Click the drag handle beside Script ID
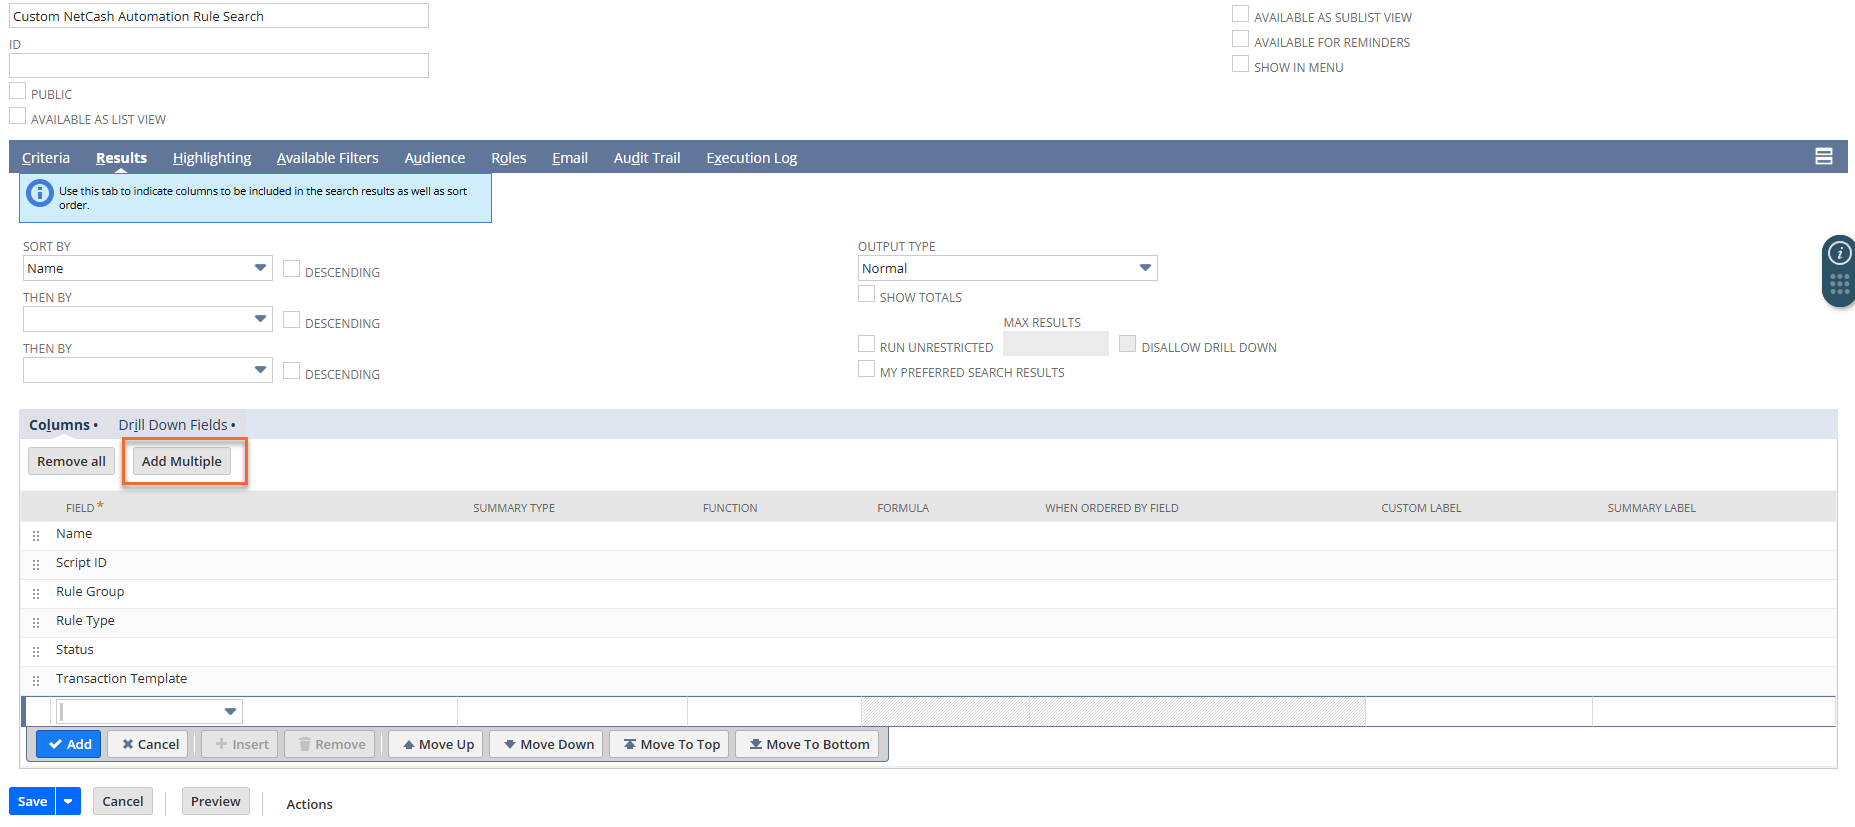 [x=36, y=565]
